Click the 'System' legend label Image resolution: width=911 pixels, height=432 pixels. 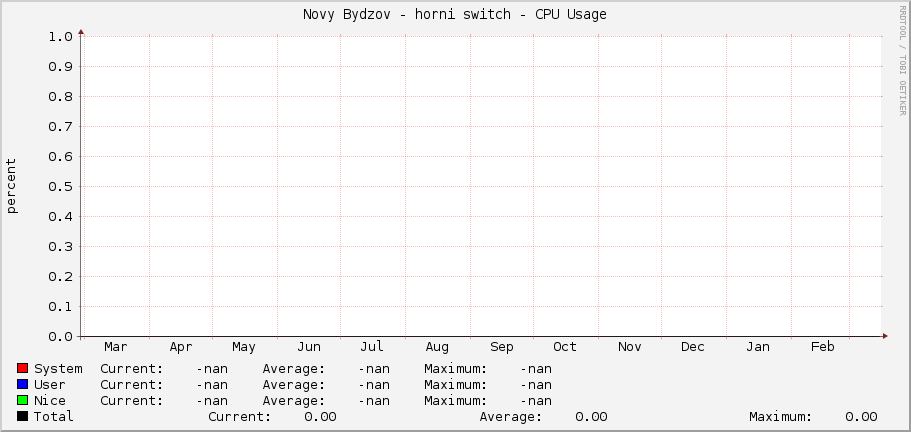[x=58, y=369]
